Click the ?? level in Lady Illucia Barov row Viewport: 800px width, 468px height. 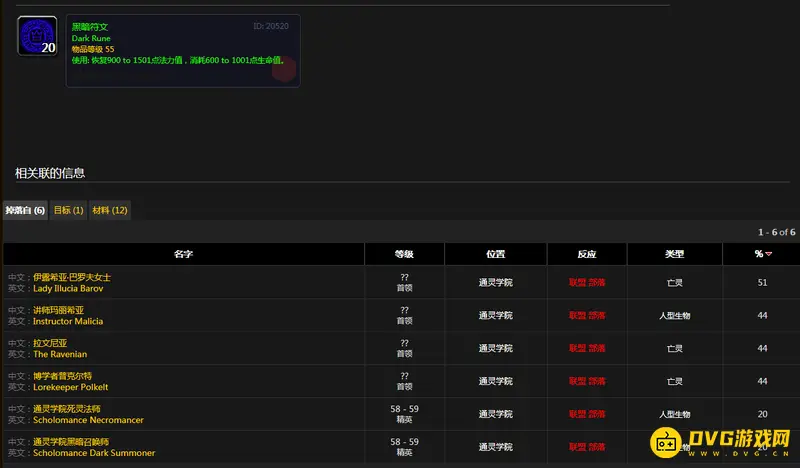coord(404,278)
